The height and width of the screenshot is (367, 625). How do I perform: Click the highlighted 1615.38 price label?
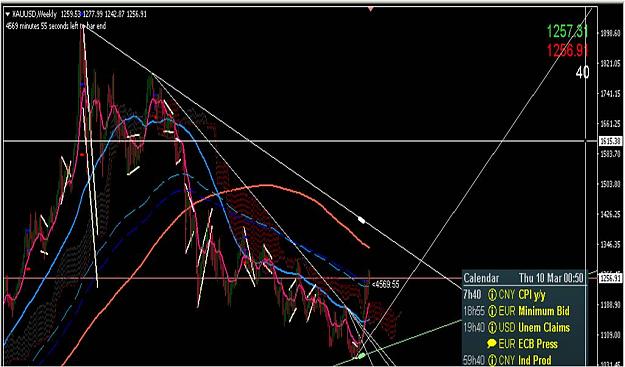[610, 141]
